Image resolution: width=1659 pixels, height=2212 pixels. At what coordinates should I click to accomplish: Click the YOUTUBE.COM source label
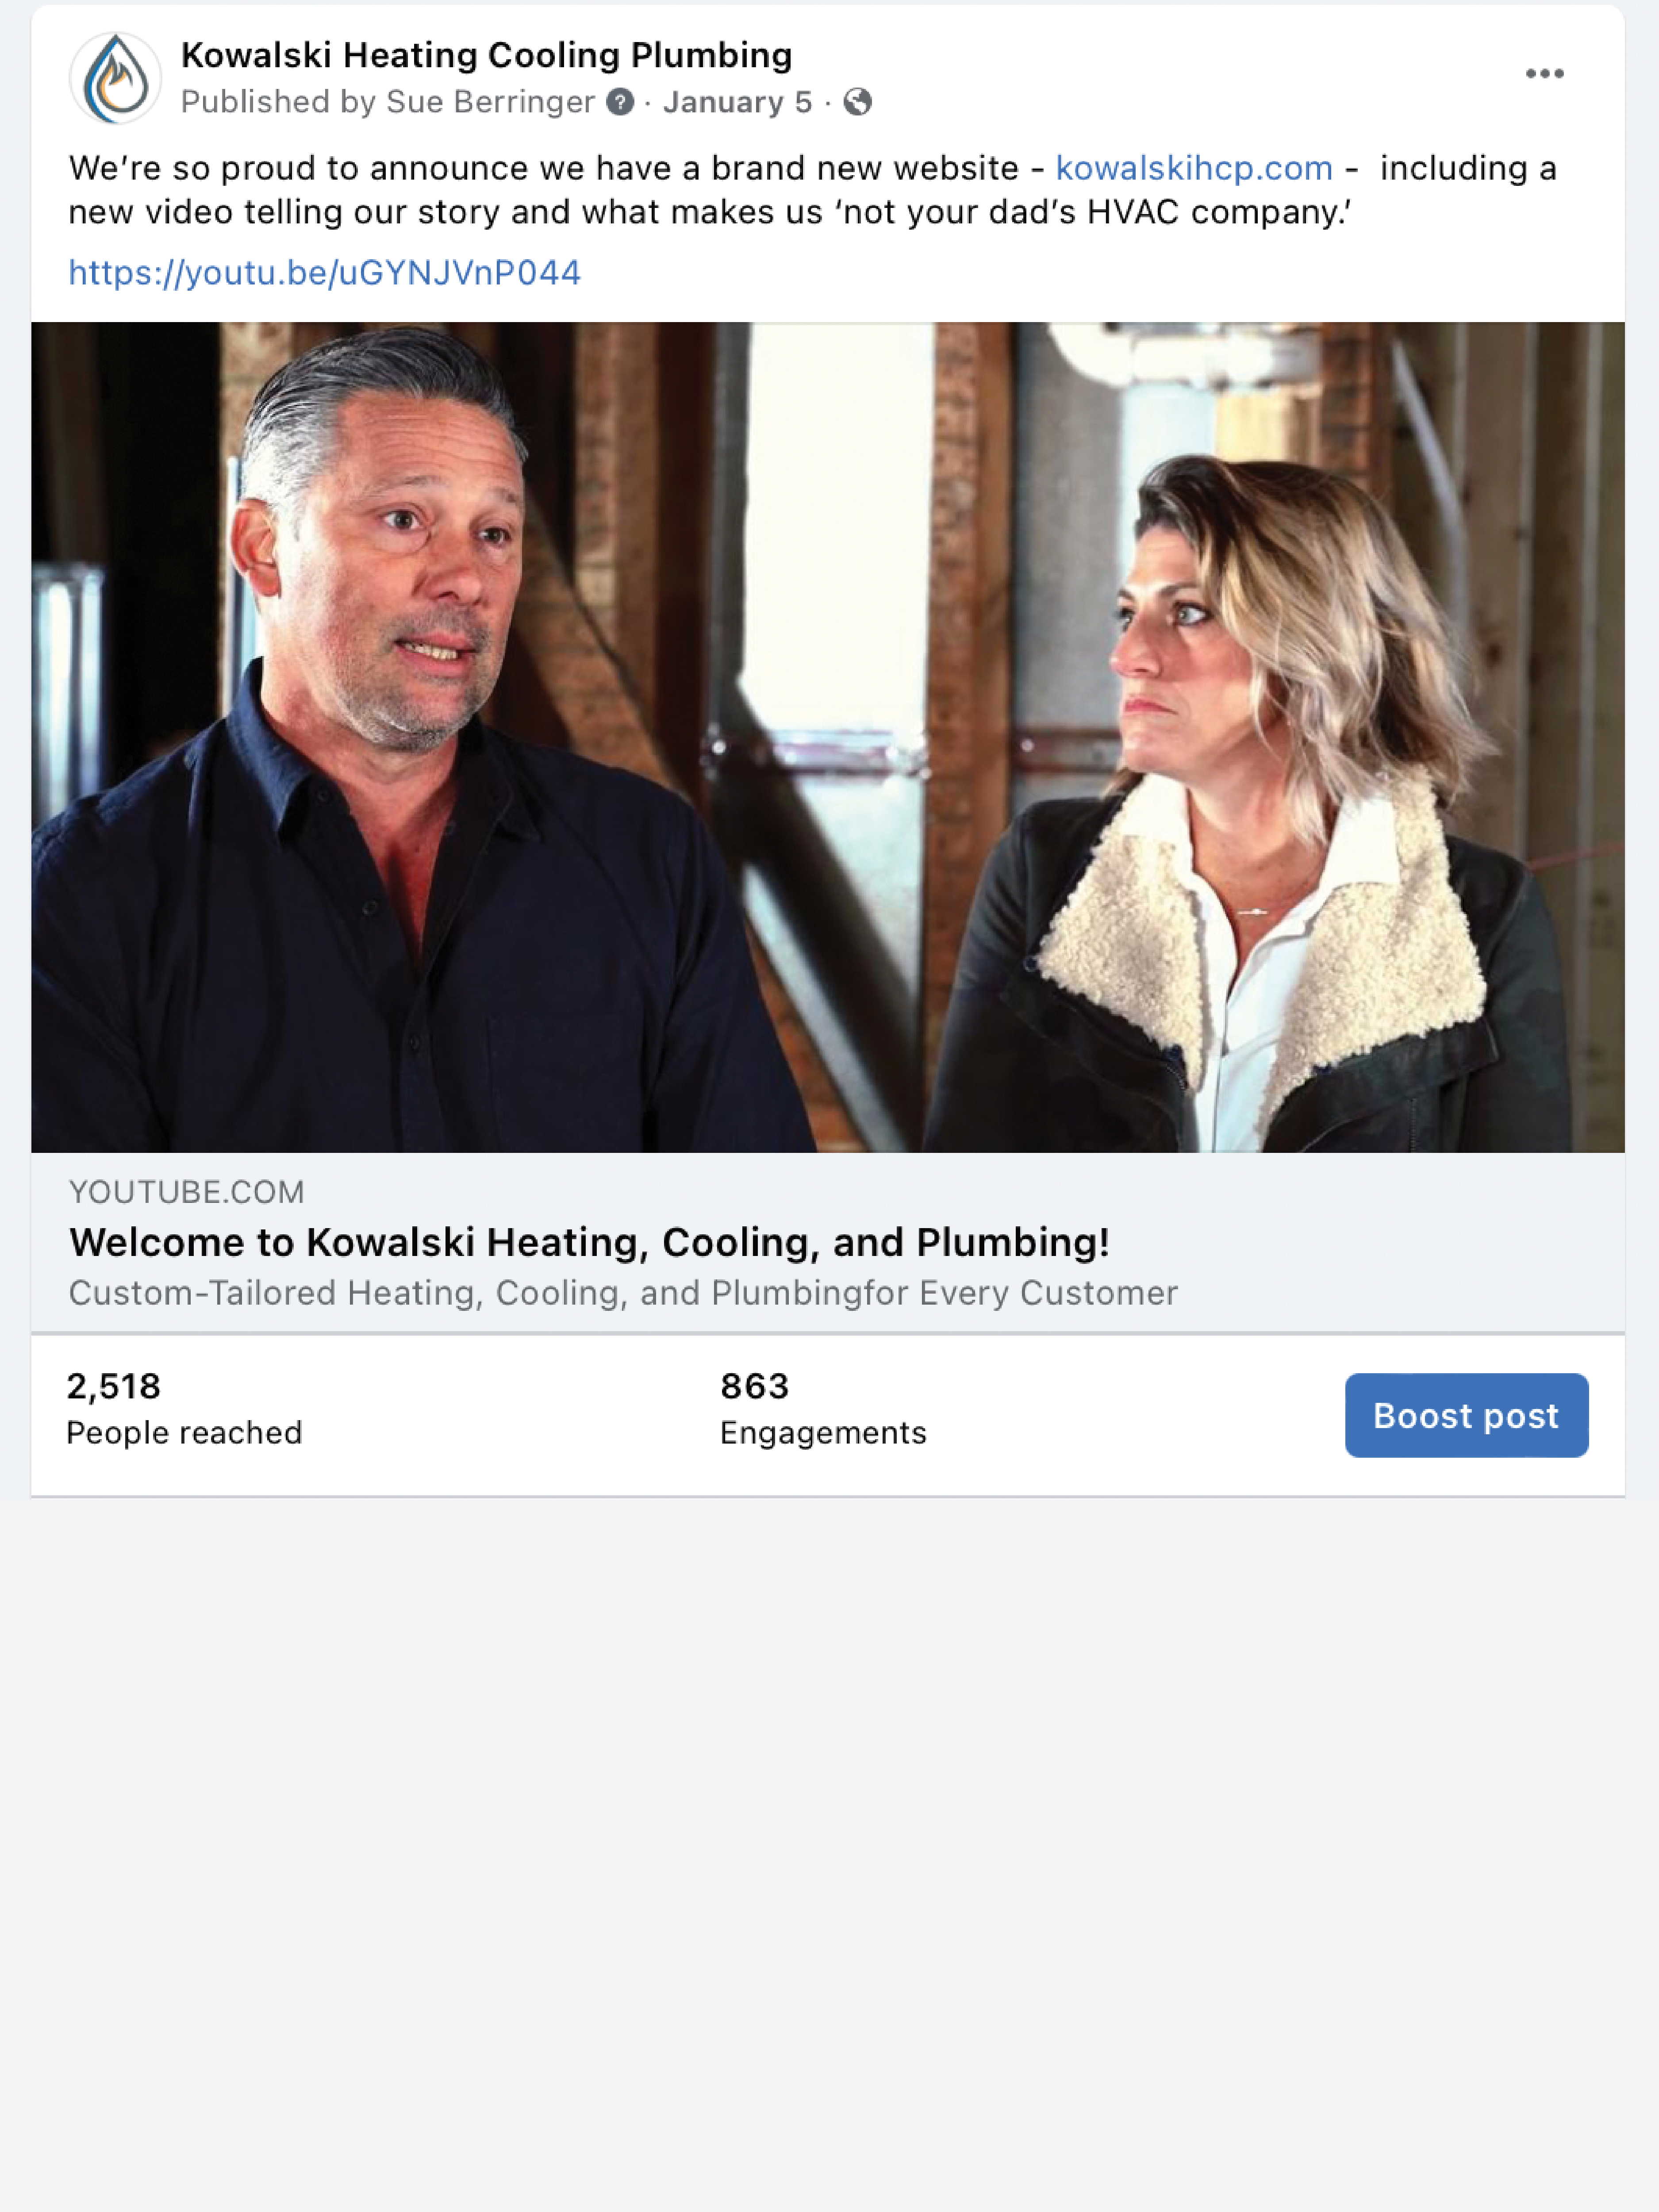click(186, 1192)
